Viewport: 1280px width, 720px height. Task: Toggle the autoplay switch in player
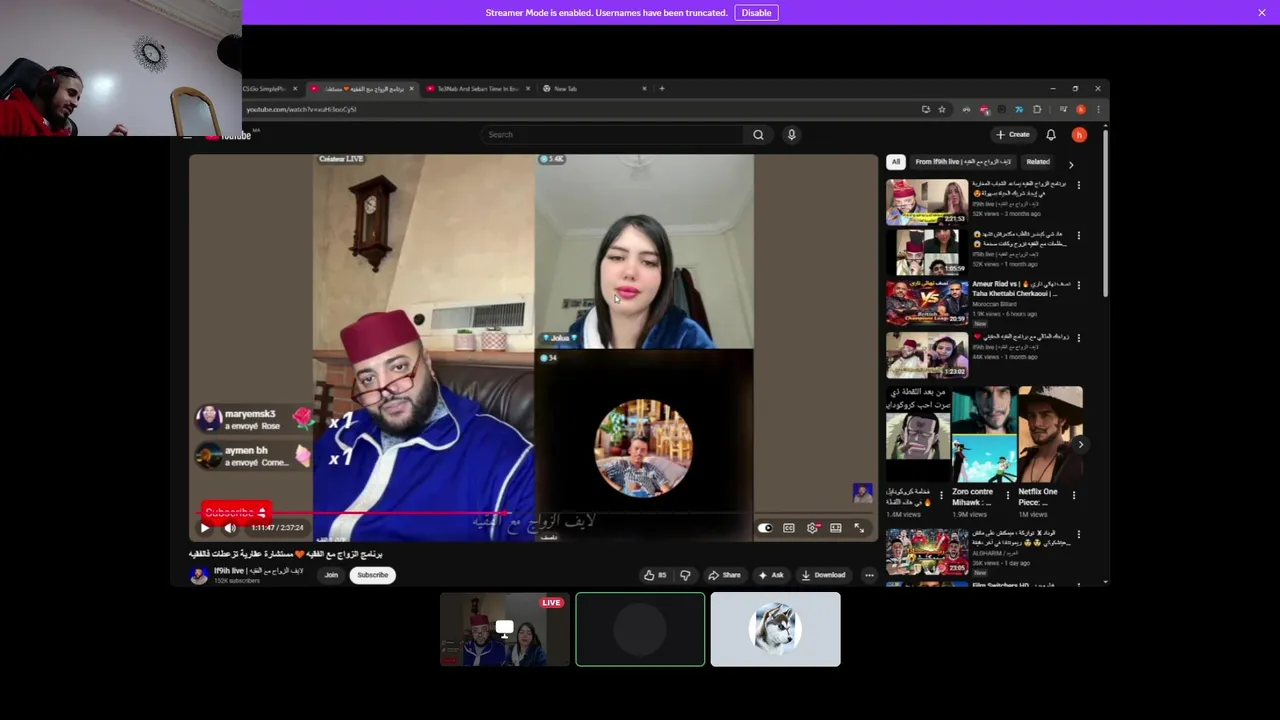[765, 528]
